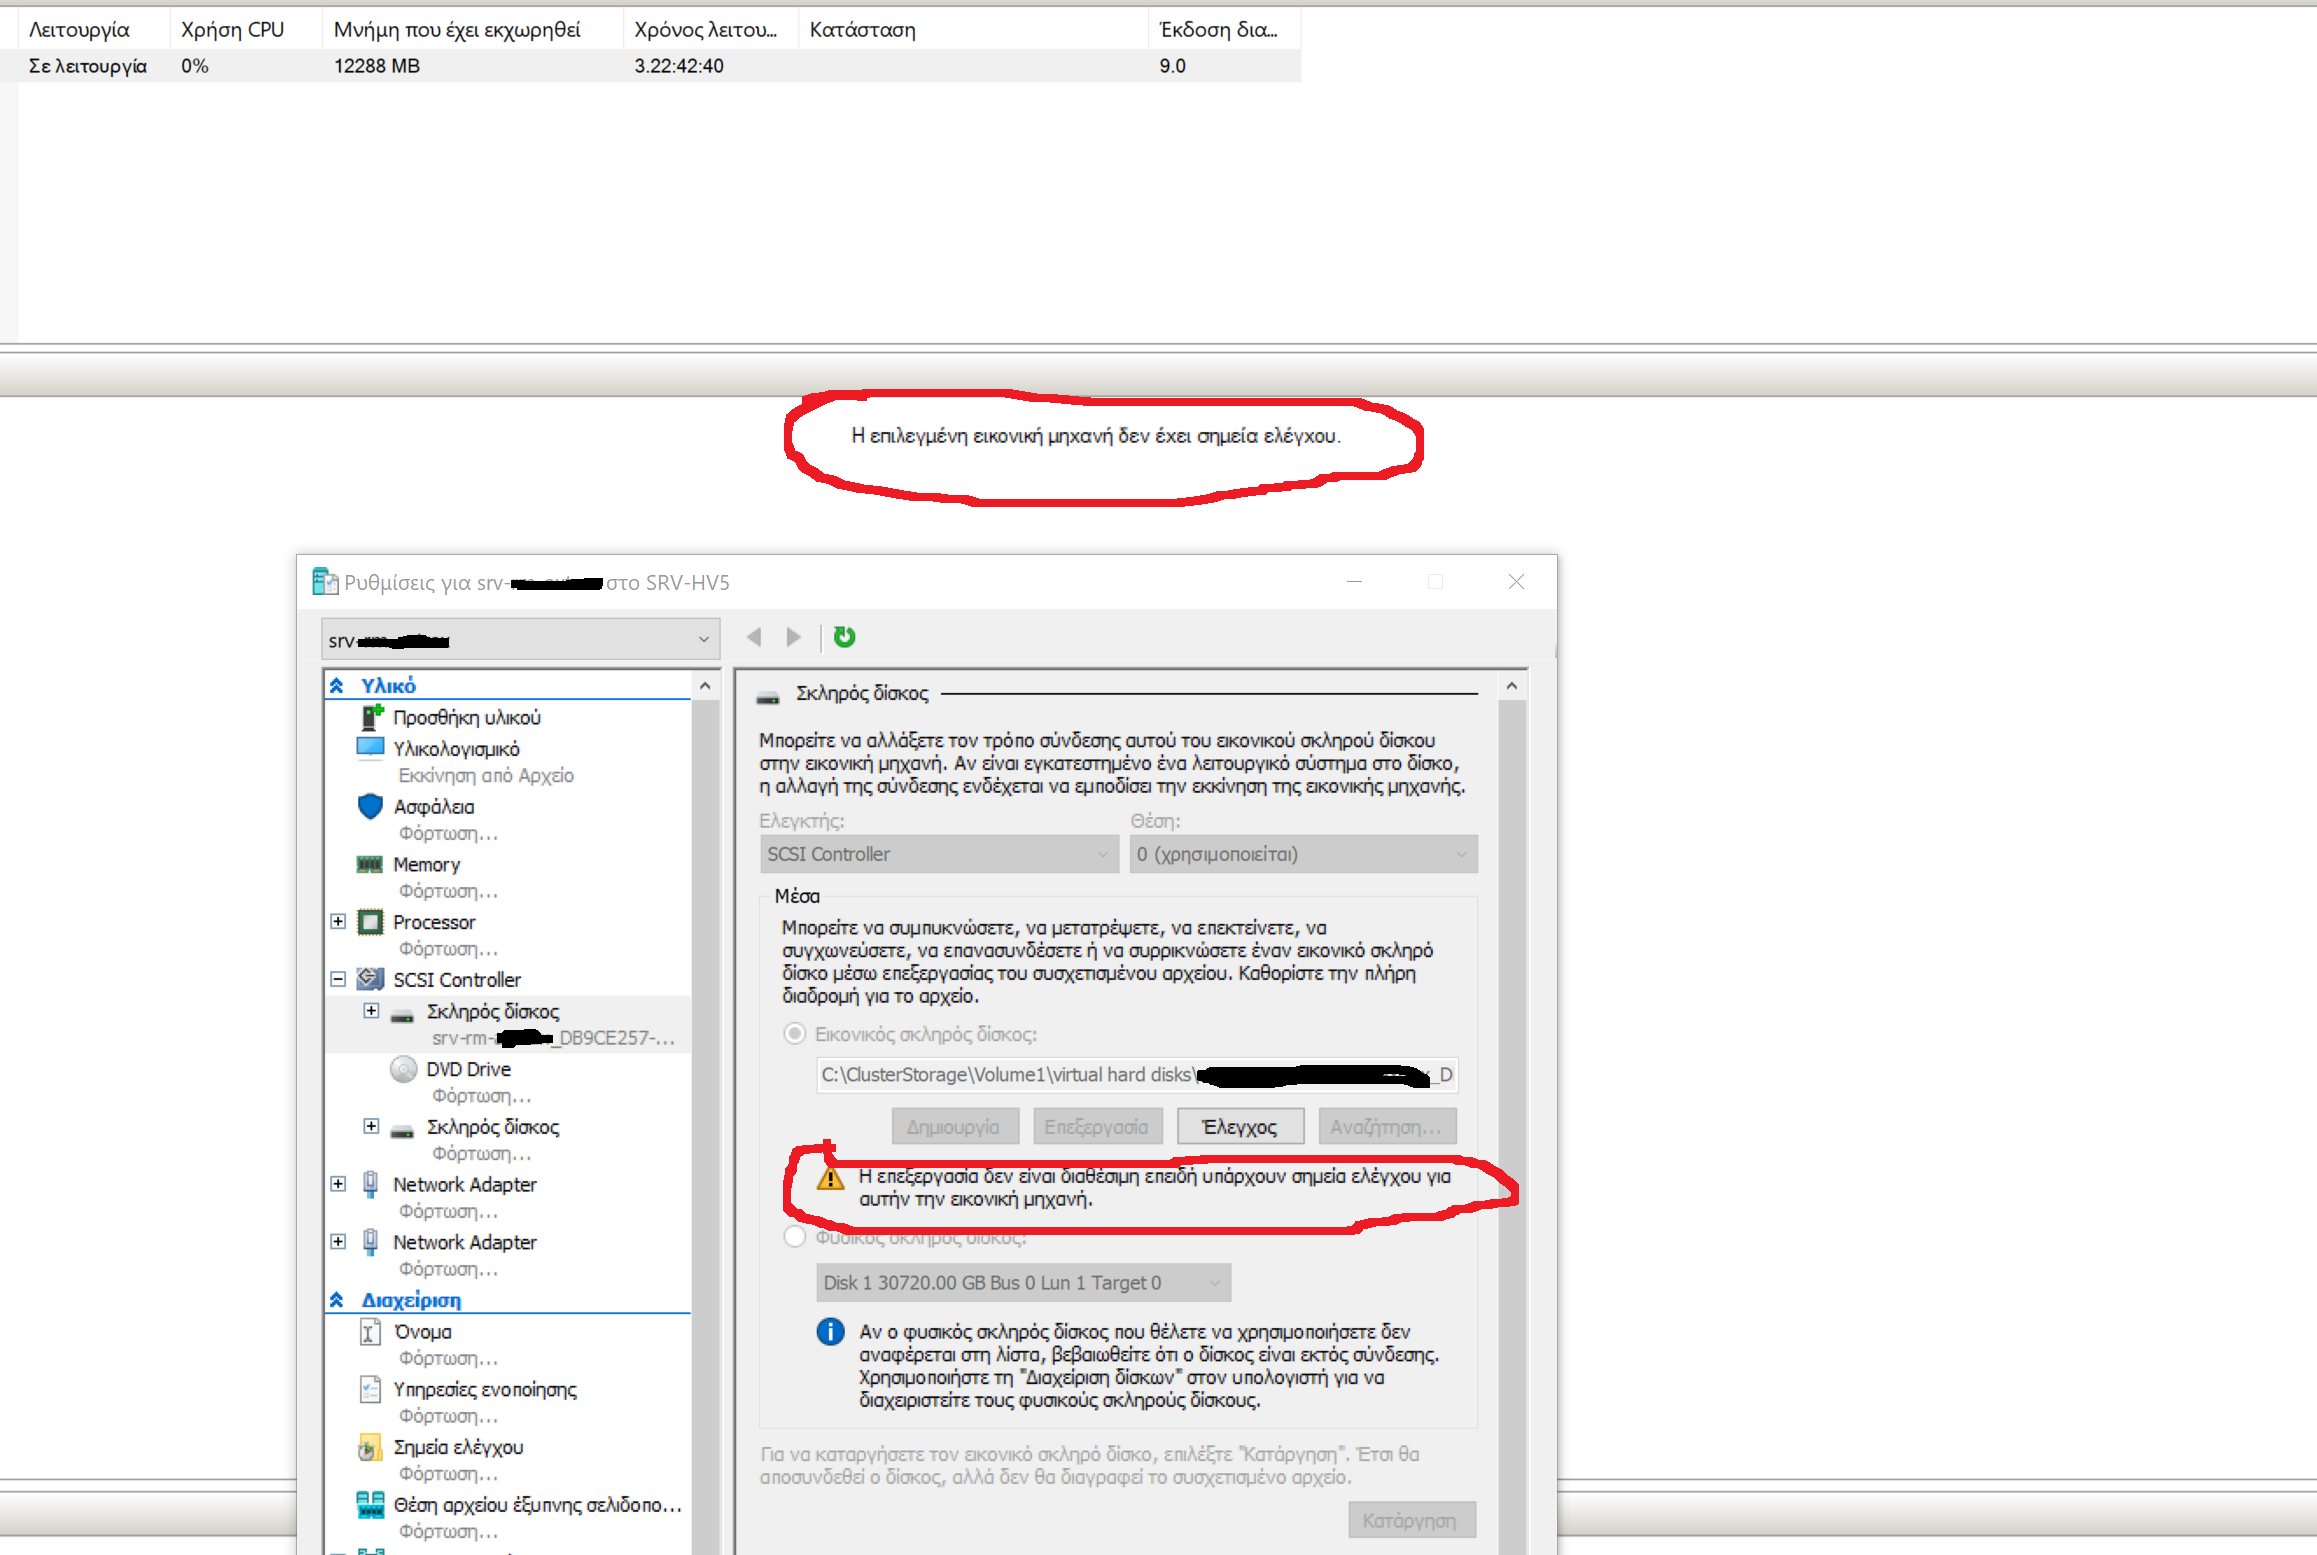Click the Κατάργηση remove button
Viewport: 2317px width, 1555px height.
coord(1412,1519)
